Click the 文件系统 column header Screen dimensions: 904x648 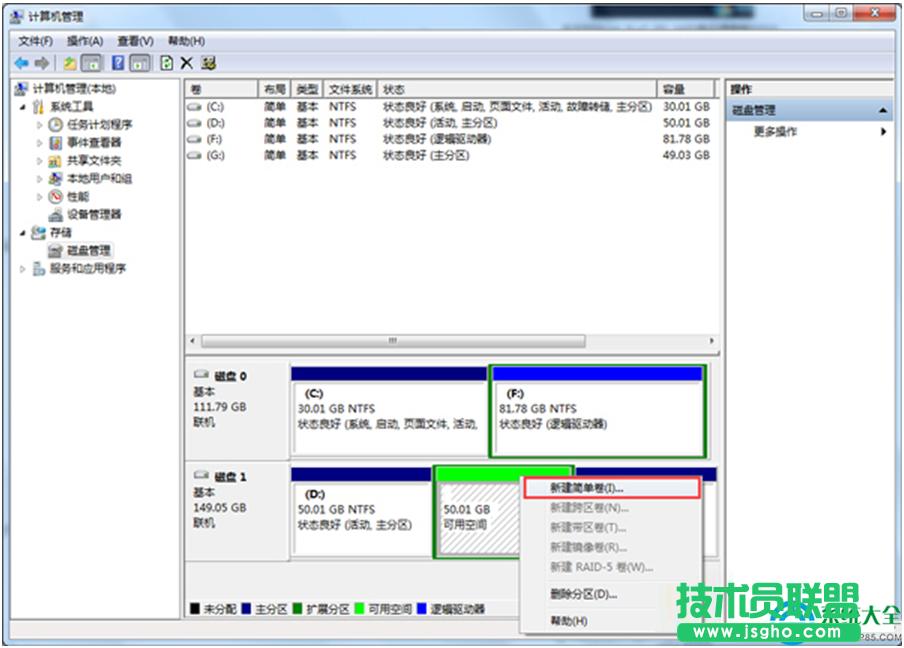click(350, 89)
